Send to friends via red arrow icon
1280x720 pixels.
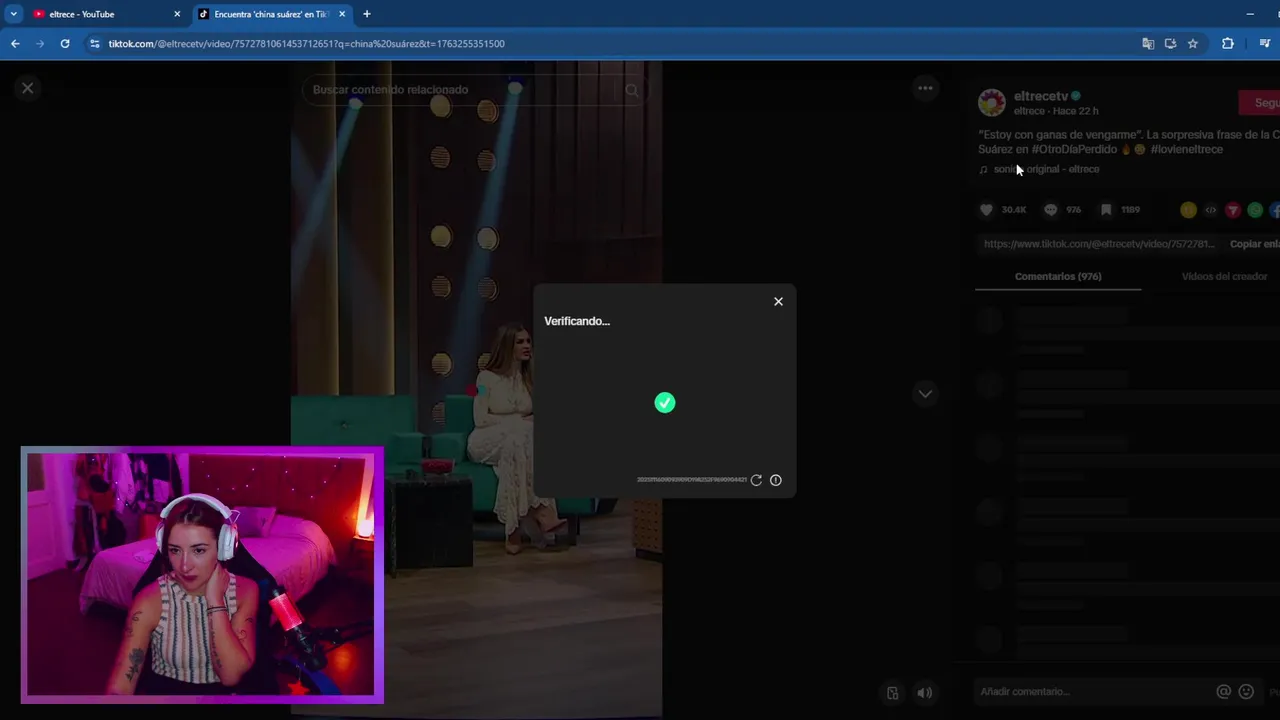pos(1233,210)
